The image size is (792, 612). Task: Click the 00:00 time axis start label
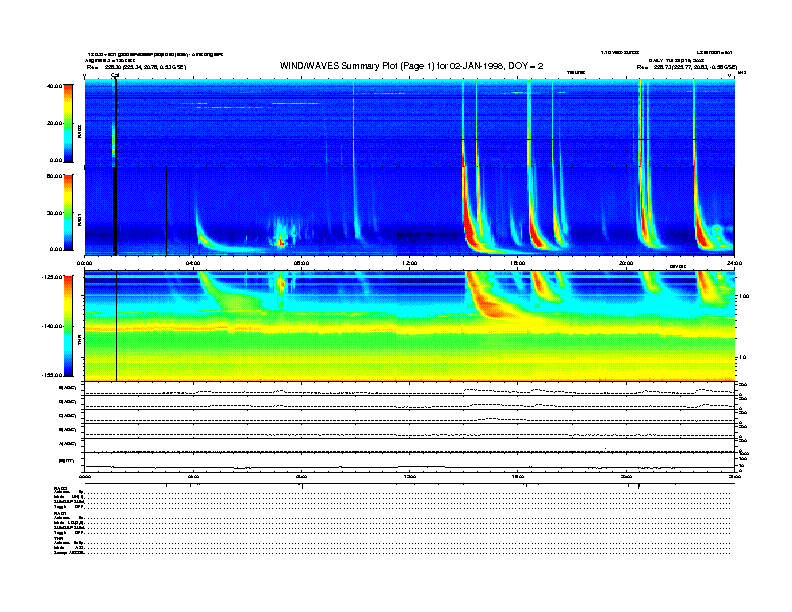pyautogui.click(x=85, y=262)
